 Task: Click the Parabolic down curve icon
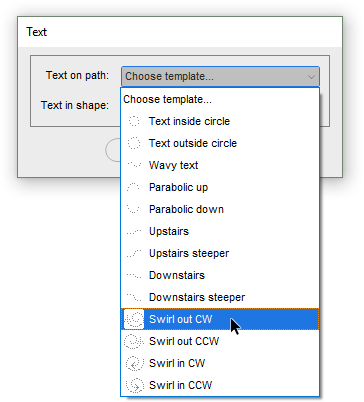coord(134,209)
